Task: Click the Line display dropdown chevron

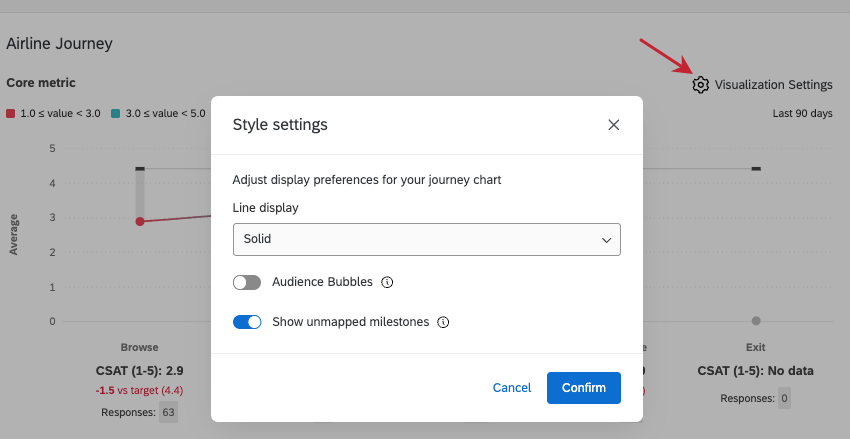Action: tap(607, 240)
